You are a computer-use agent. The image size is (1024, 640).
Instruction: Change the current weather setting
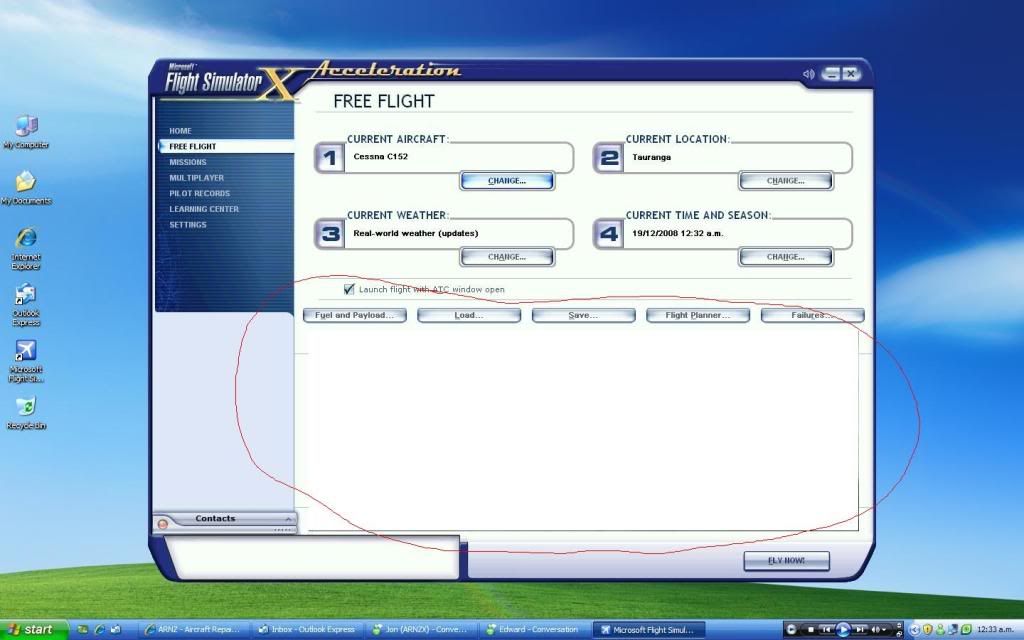click(507, 257)
